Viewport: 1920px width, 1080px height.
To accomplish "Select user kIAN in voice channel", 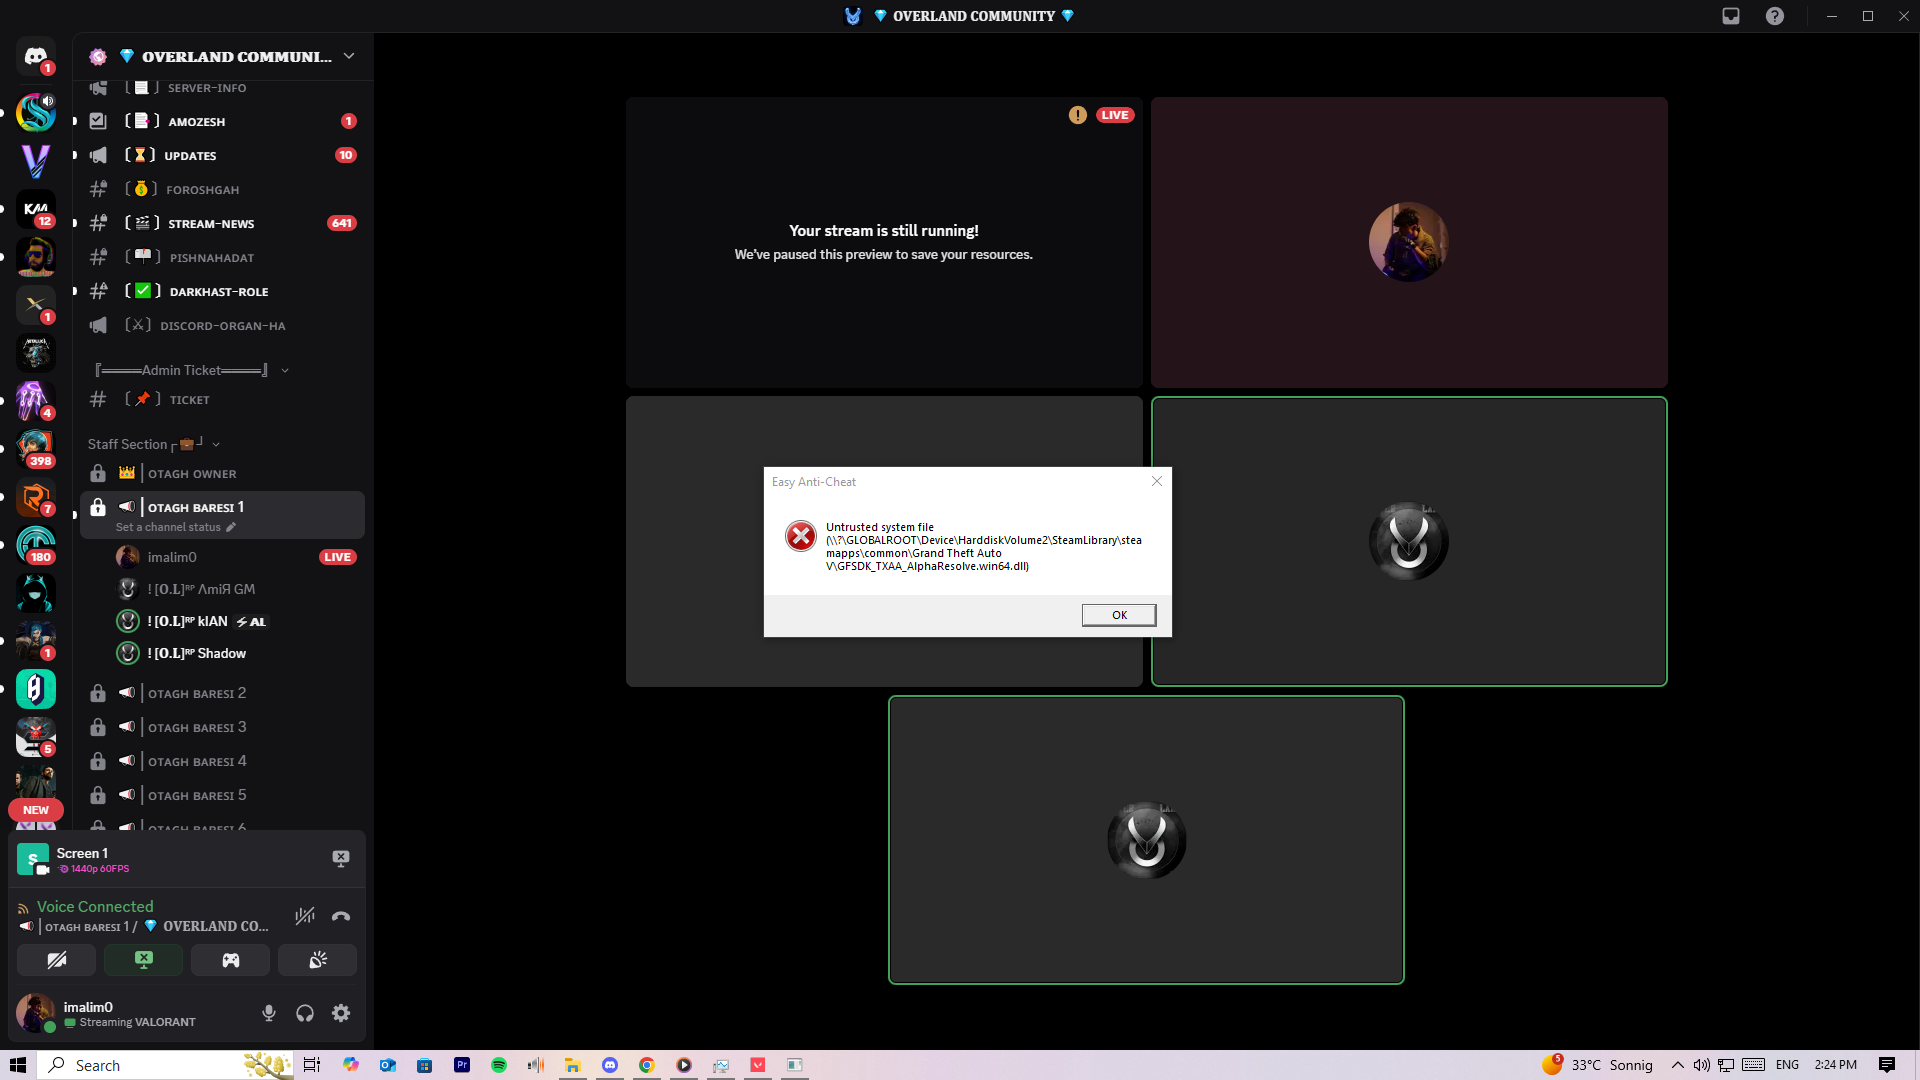I will pos(236,621).
